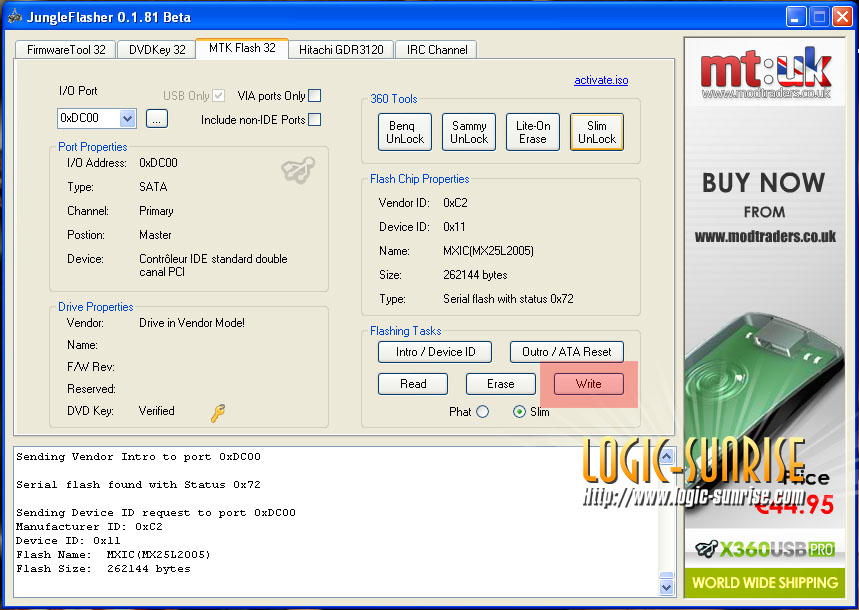Click the 'Drive in Vendor Mode!' text
This screenshot has width=859, height=610.
[192, 323]
